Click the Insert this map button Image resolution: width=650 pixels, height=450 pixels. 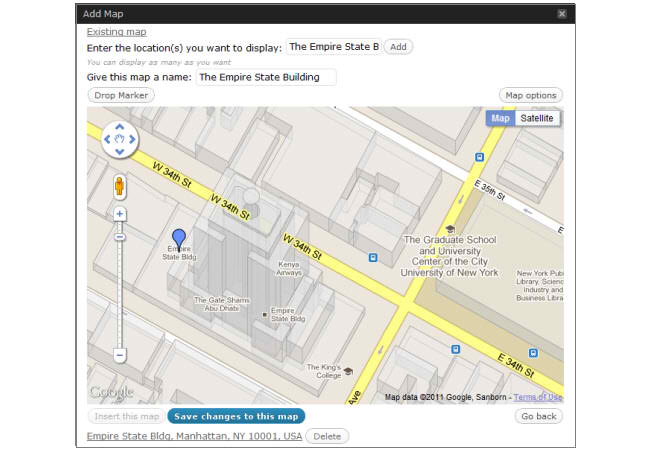pos(126,416)
